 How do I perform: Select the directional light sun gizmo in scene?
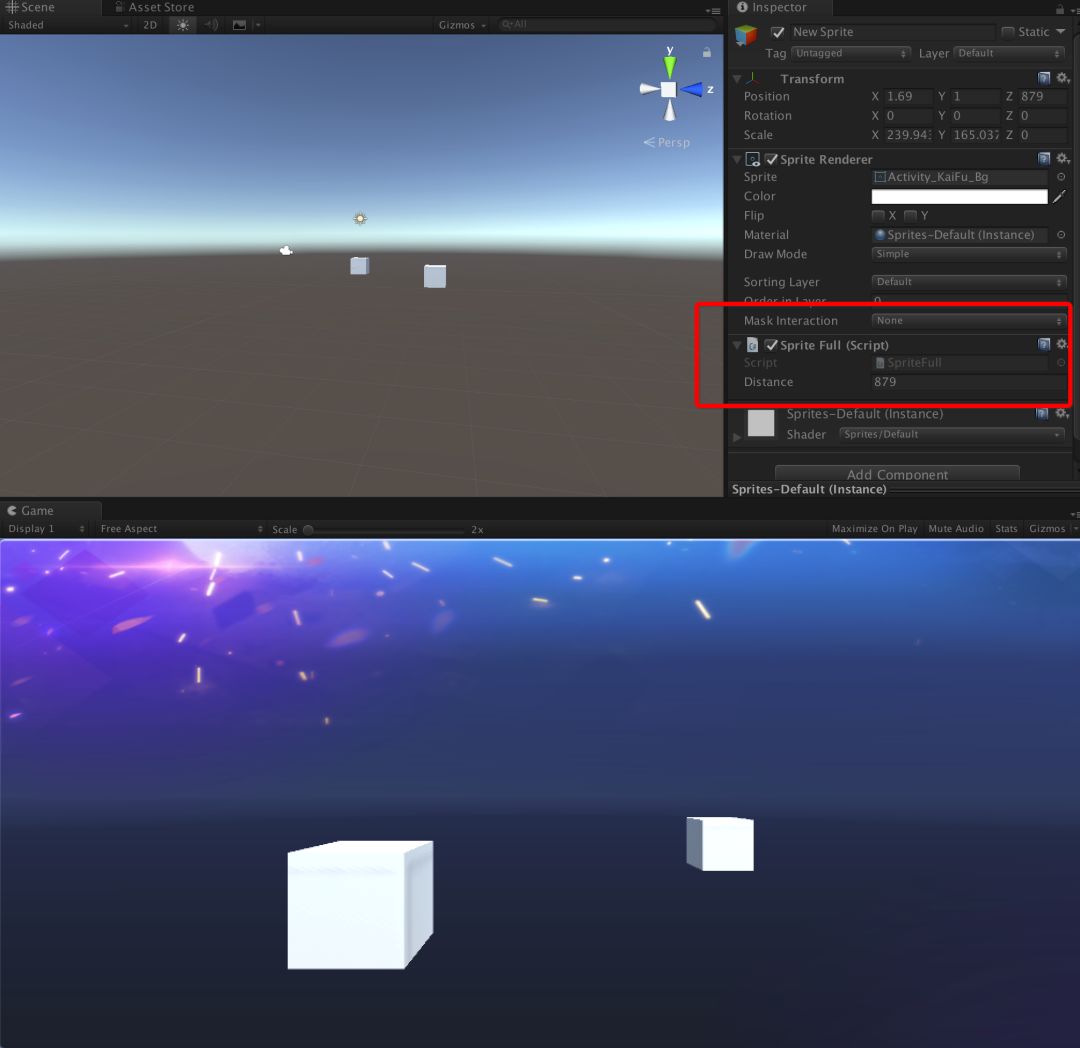pos(360,219)
